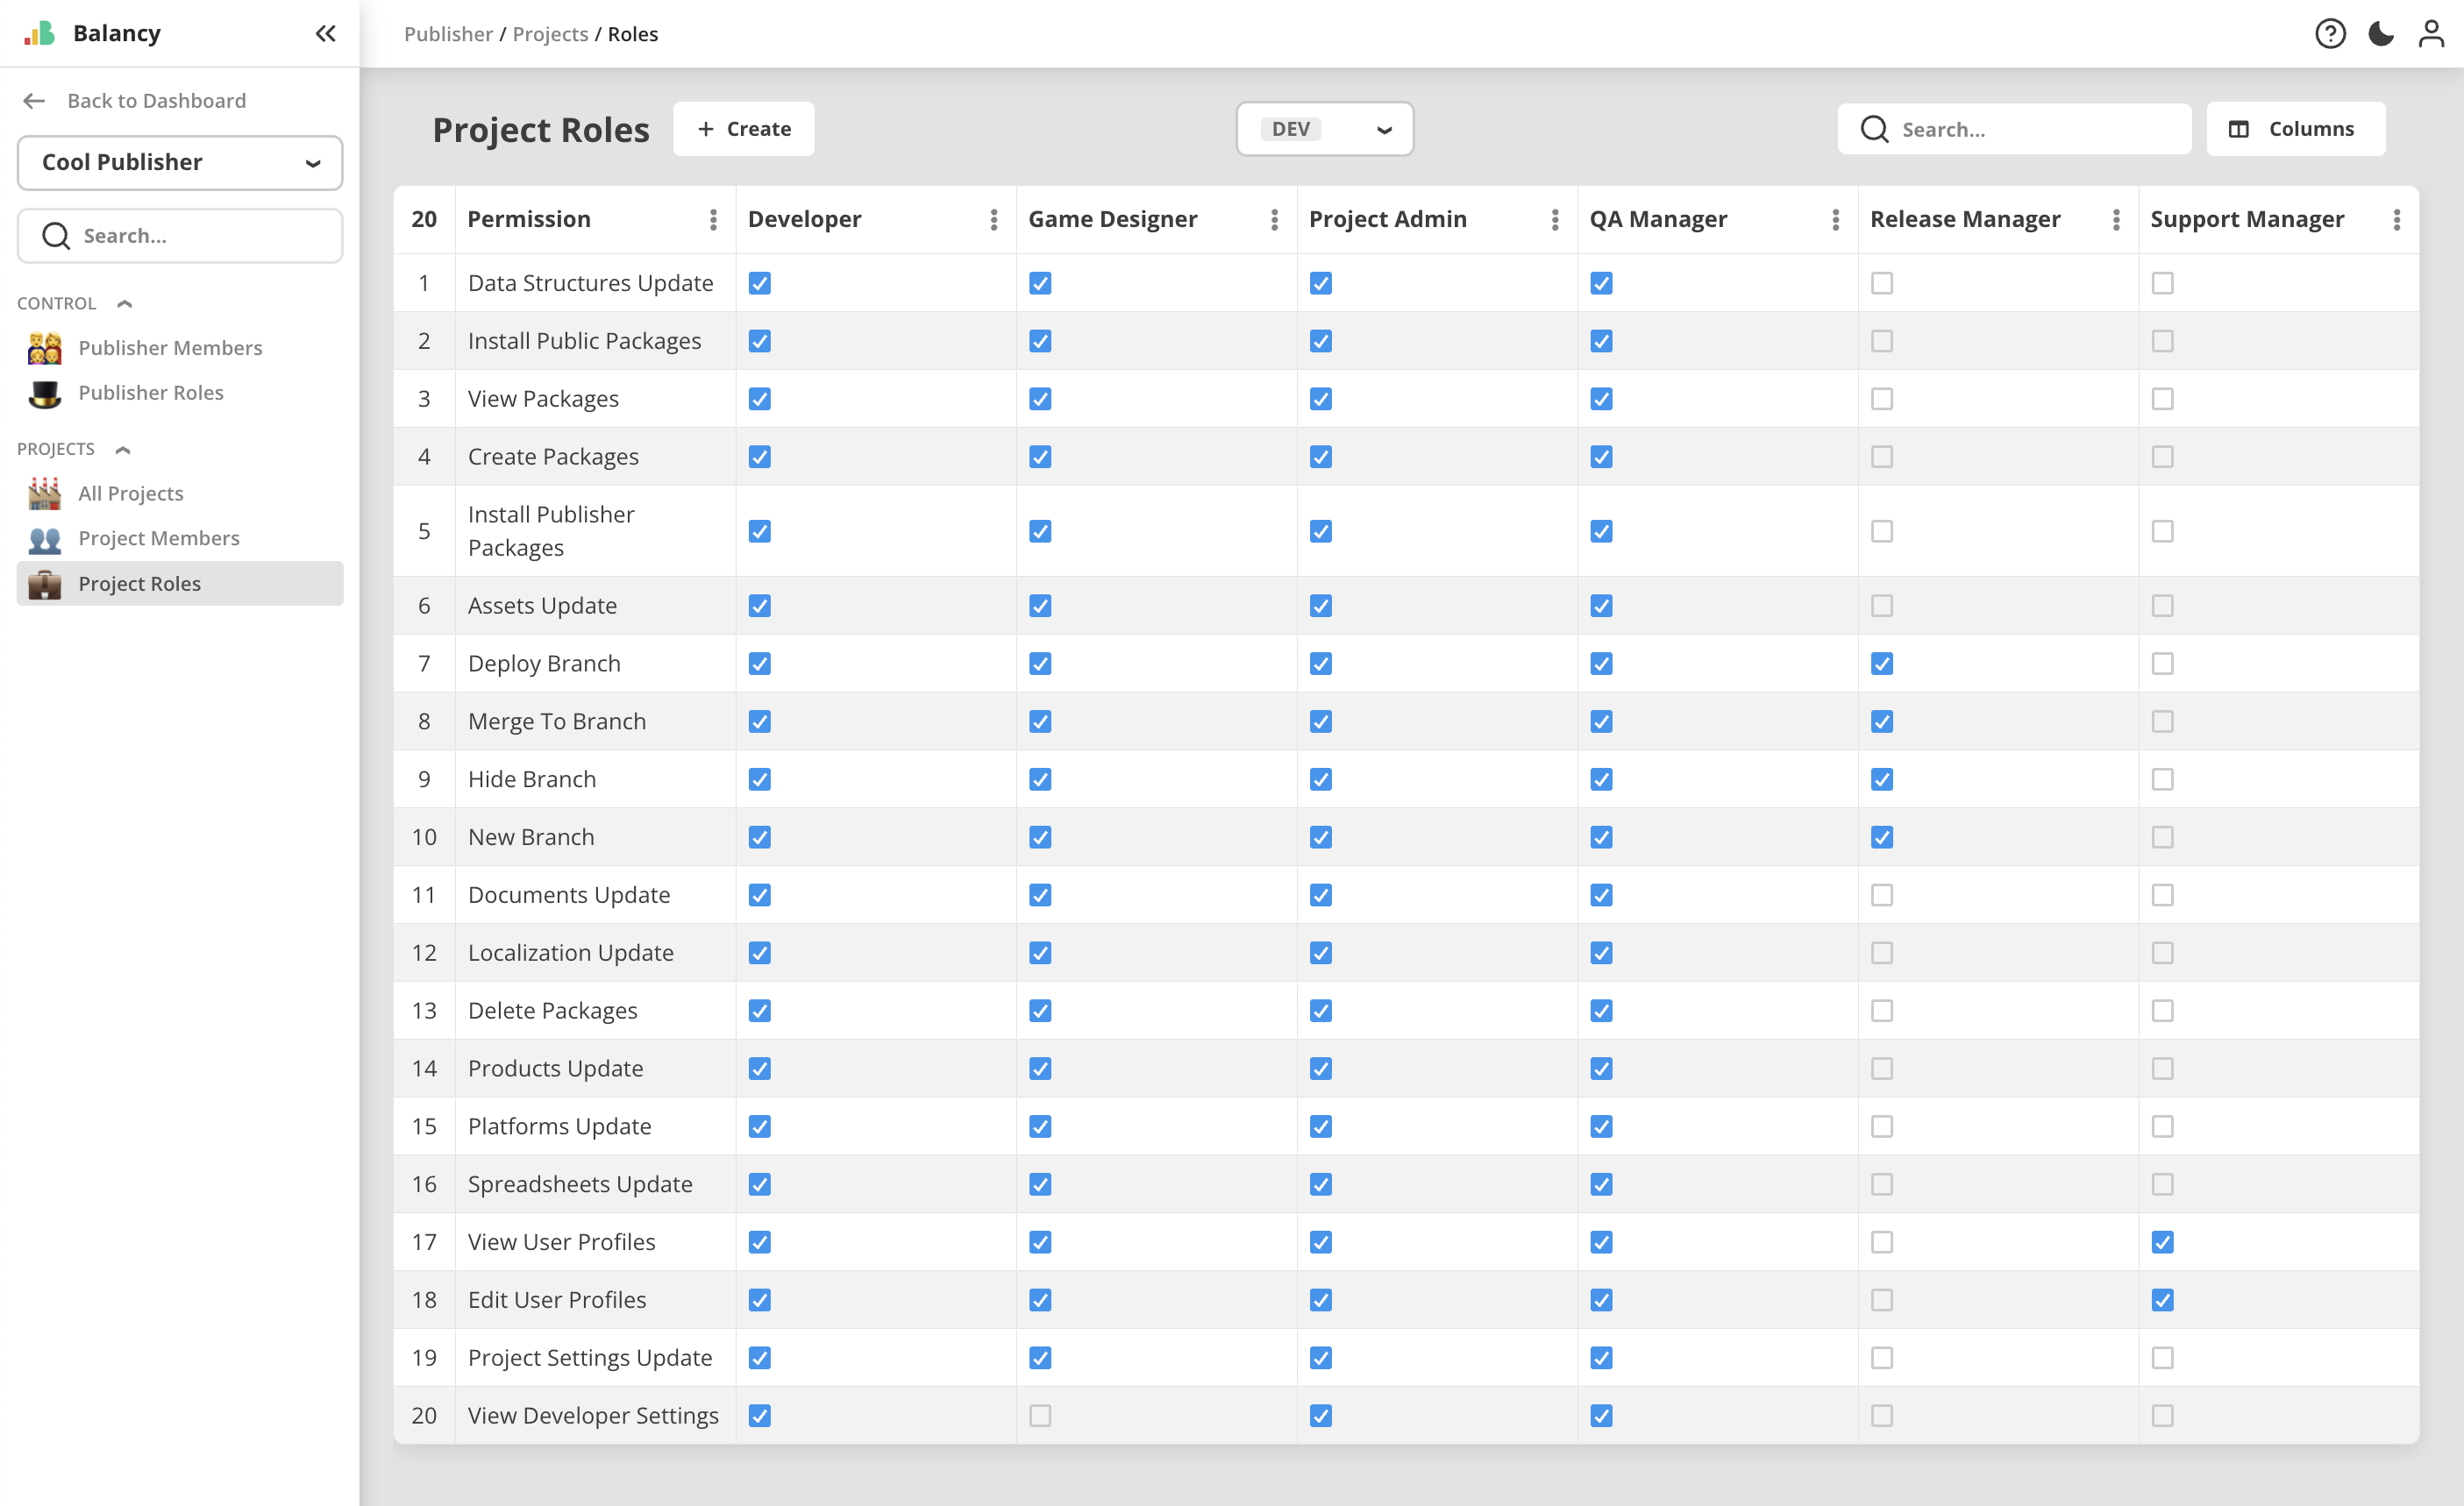
Task: Open the Cool Publisher selector
Action: [x=179, y=162]
